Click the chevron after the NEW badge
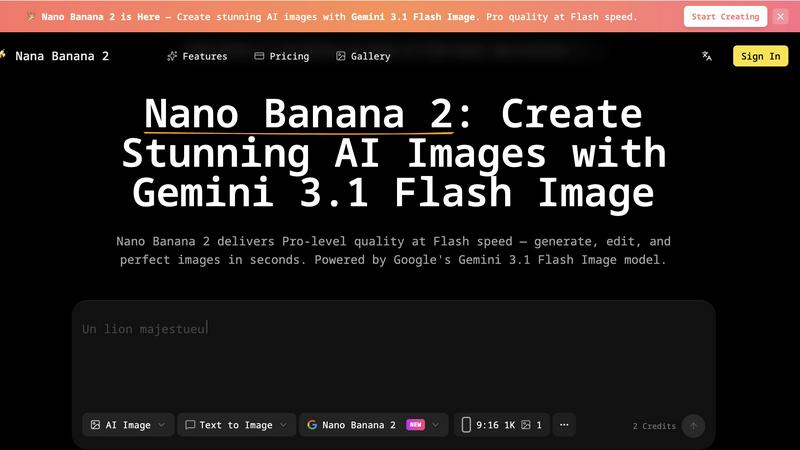The image size is (800, 450). [x=435, y=425]
